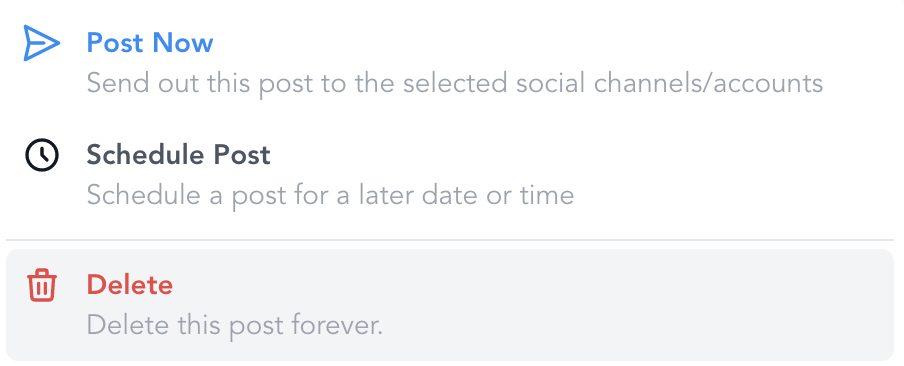This screenshot has height=366, width=904.
Task: Publish immediately via the paper plane icon
Action: [42, 43]
